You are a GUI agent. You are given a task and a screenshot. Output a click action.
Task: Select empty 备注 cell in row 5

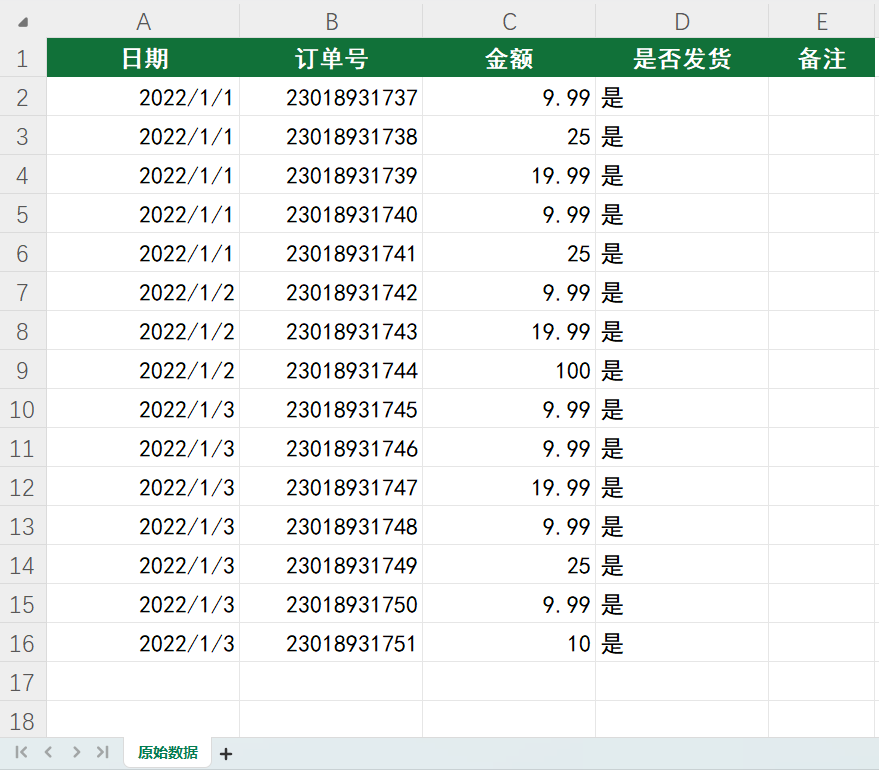822,214
